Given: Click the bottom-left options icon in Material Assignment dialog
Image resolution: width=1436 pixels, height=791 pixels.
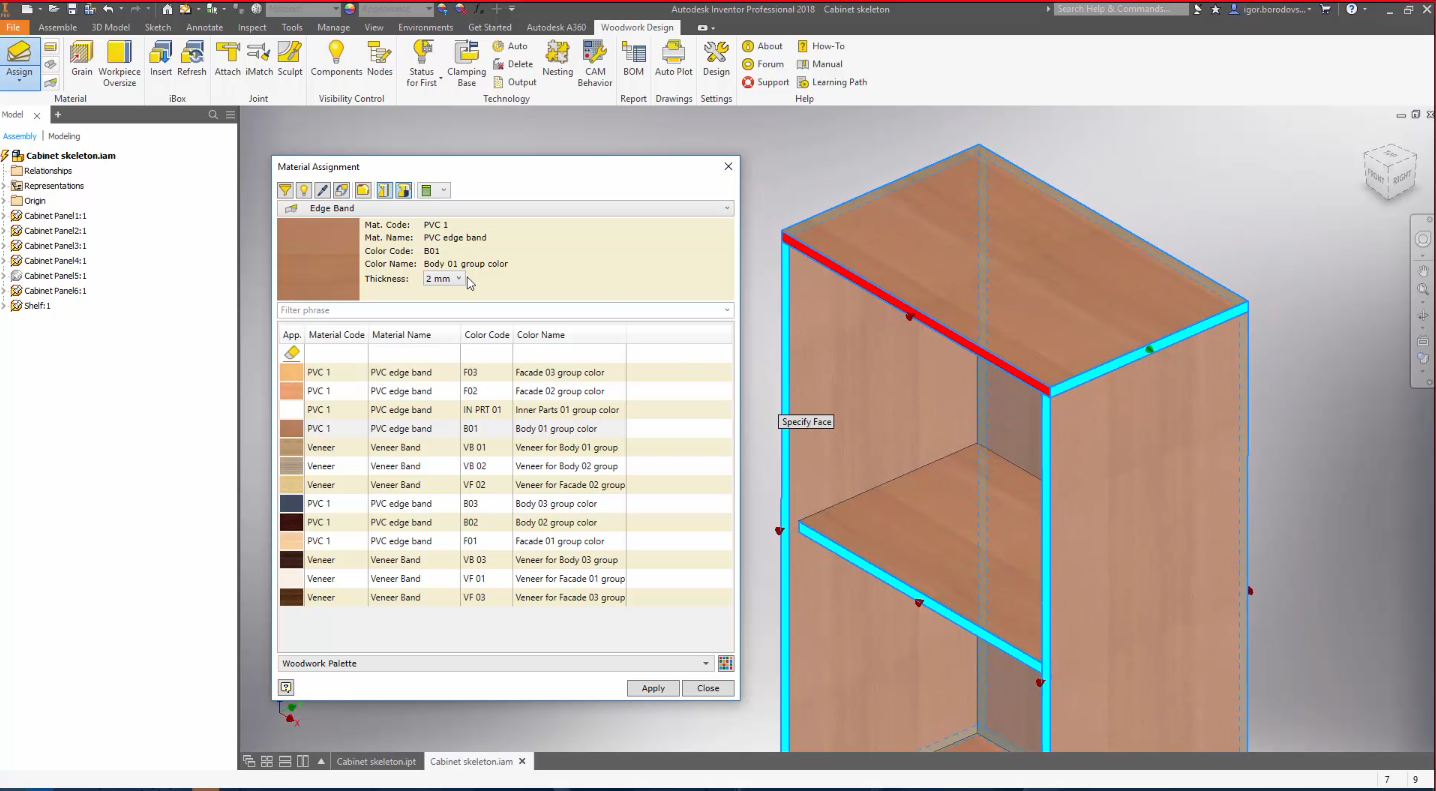Looking at the screenshot, I should click(x=286, y=688).
